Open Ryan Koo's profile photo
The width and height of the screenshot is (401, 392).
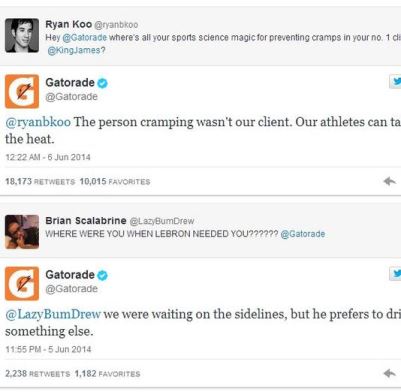coord(22,35)
